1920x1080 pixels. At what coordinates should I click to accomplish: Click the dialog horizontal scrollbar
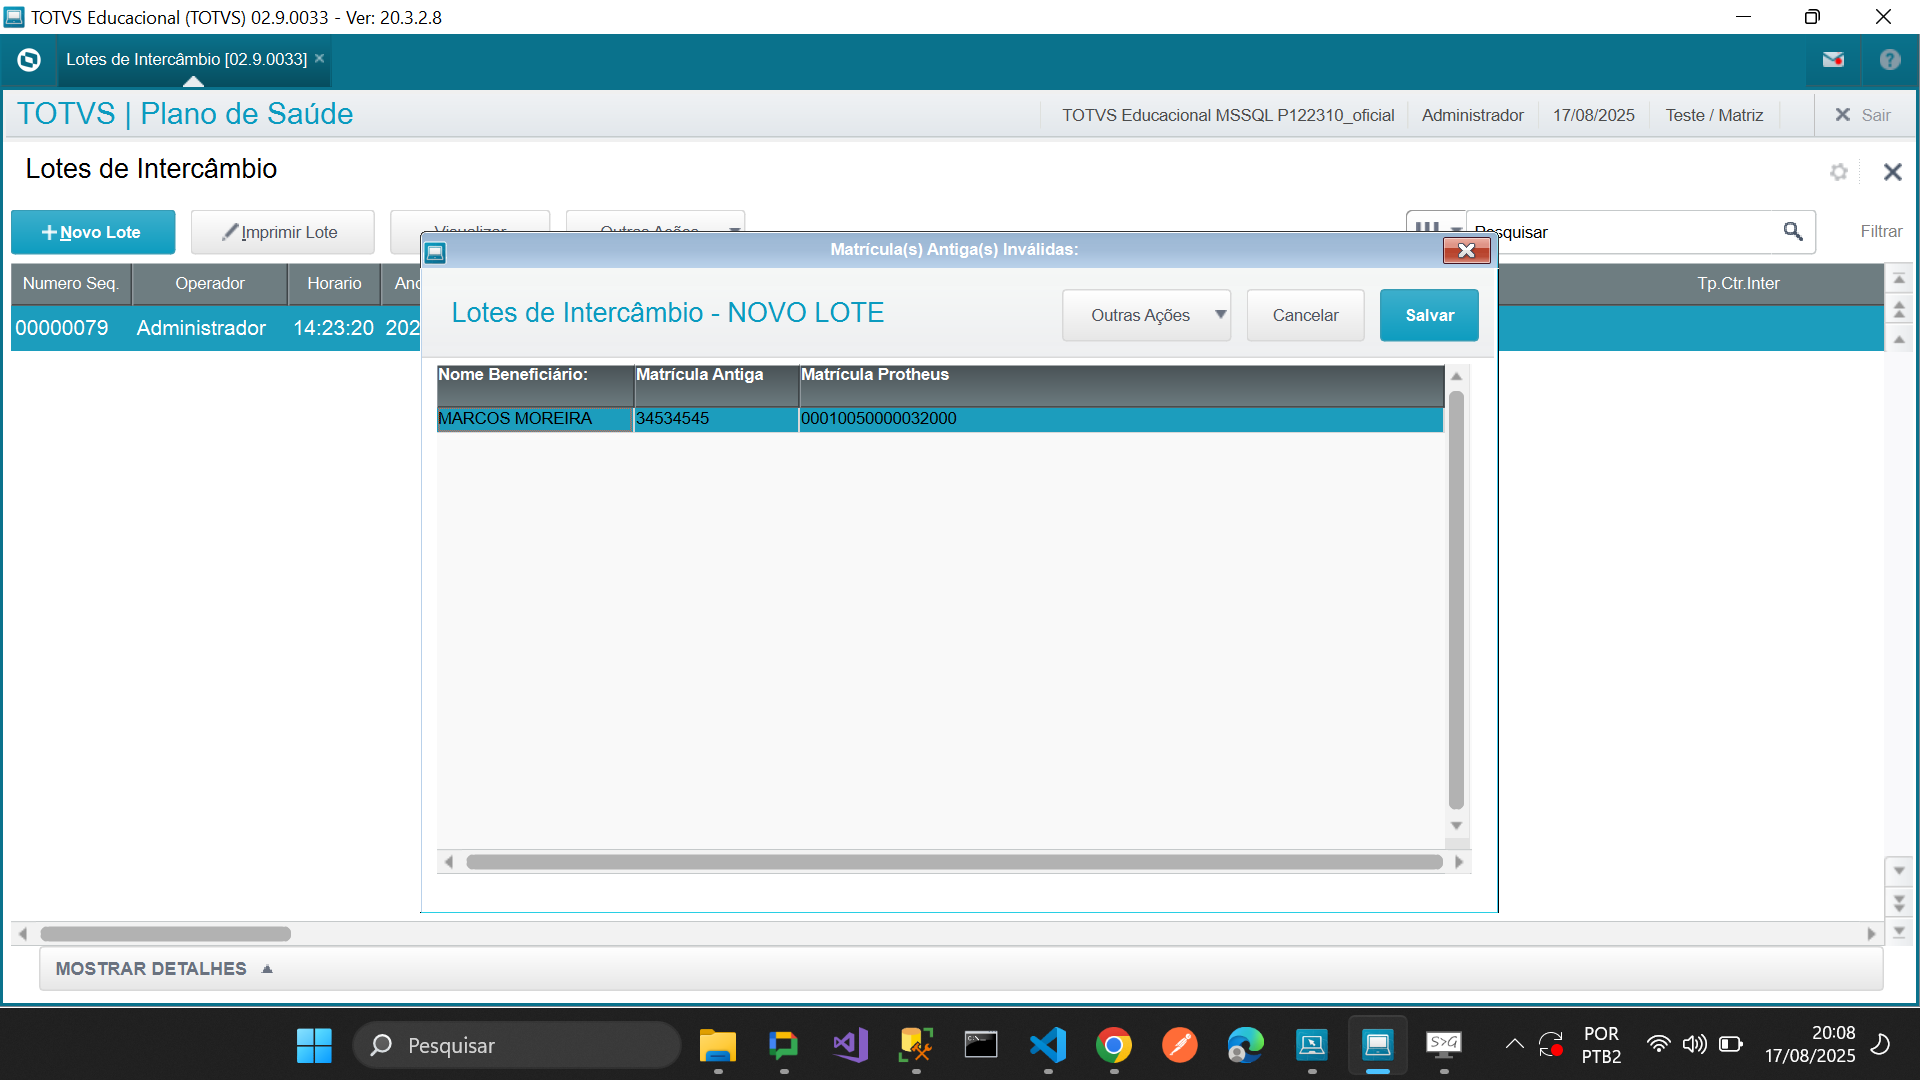tap(953, 862)
